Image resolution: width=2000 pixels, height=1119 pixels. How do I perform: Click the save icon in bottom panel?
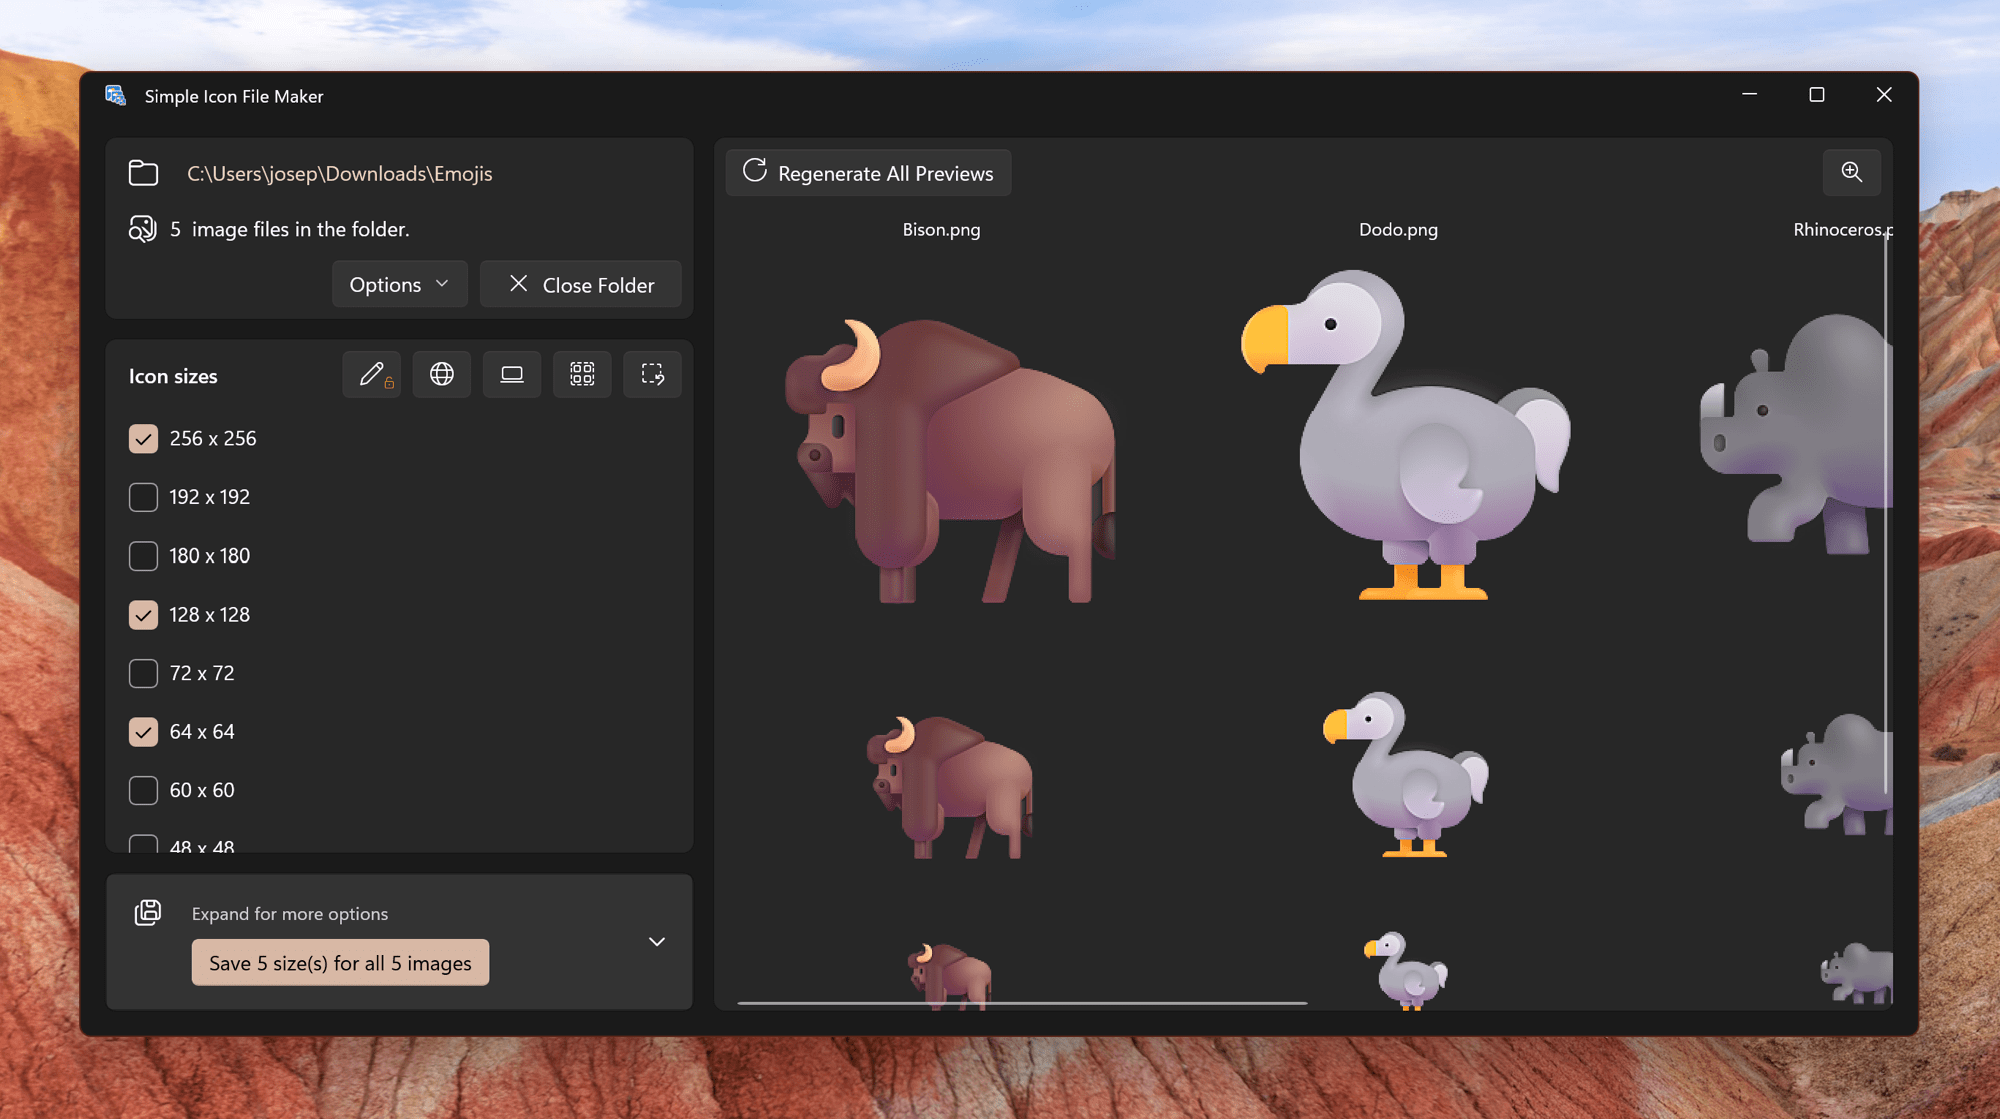[148, 912]
